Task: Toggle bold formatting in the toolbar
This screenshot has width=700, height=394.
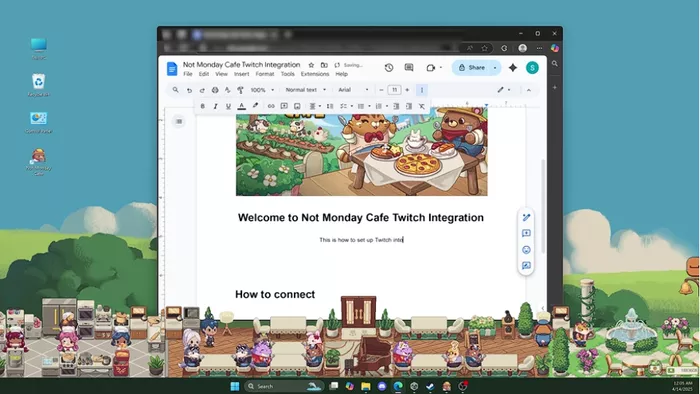Action: [202, 106]
